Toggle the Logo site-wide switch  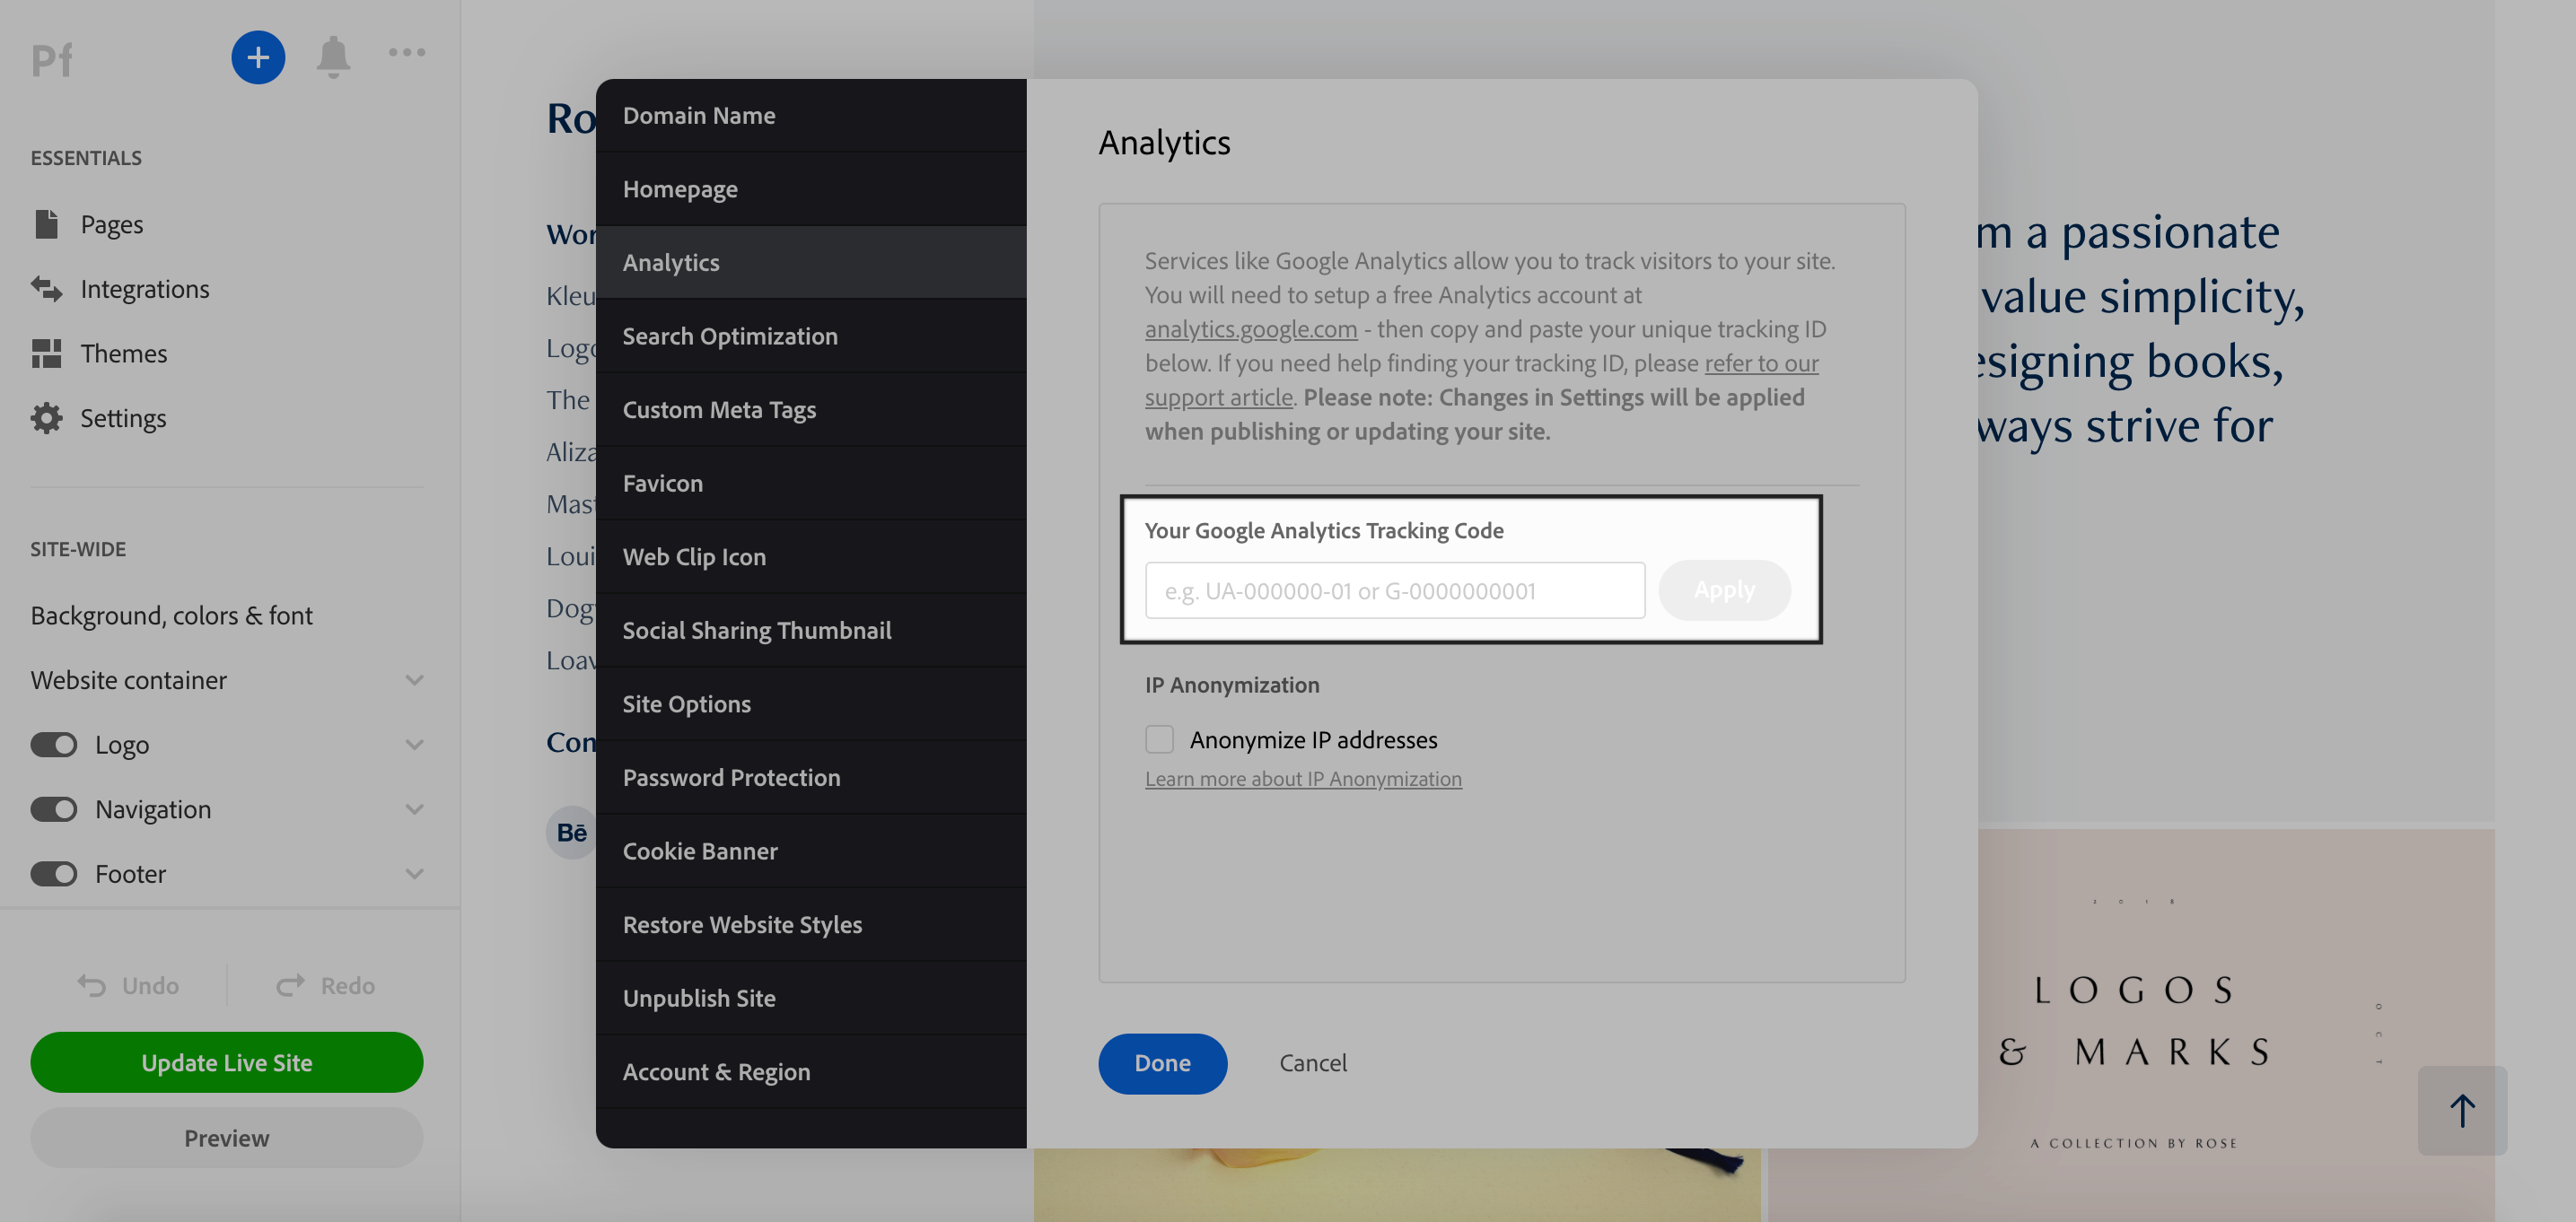click(x=54, y=744)
